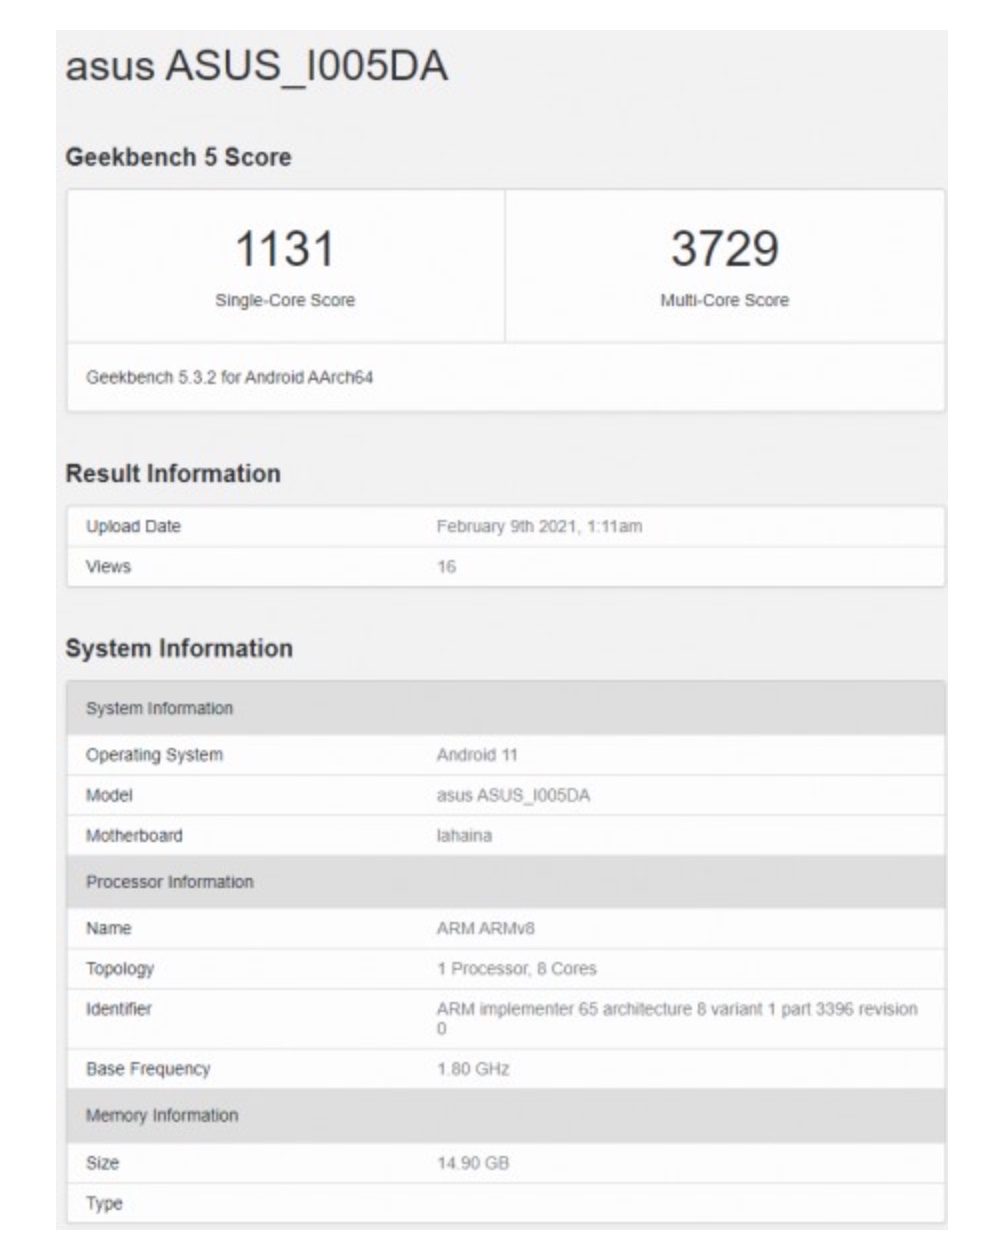Click Geekbench 5.3.2 for Android AArch64 text
Screen dimensions: 1008x1244
[x=229, y=378]
